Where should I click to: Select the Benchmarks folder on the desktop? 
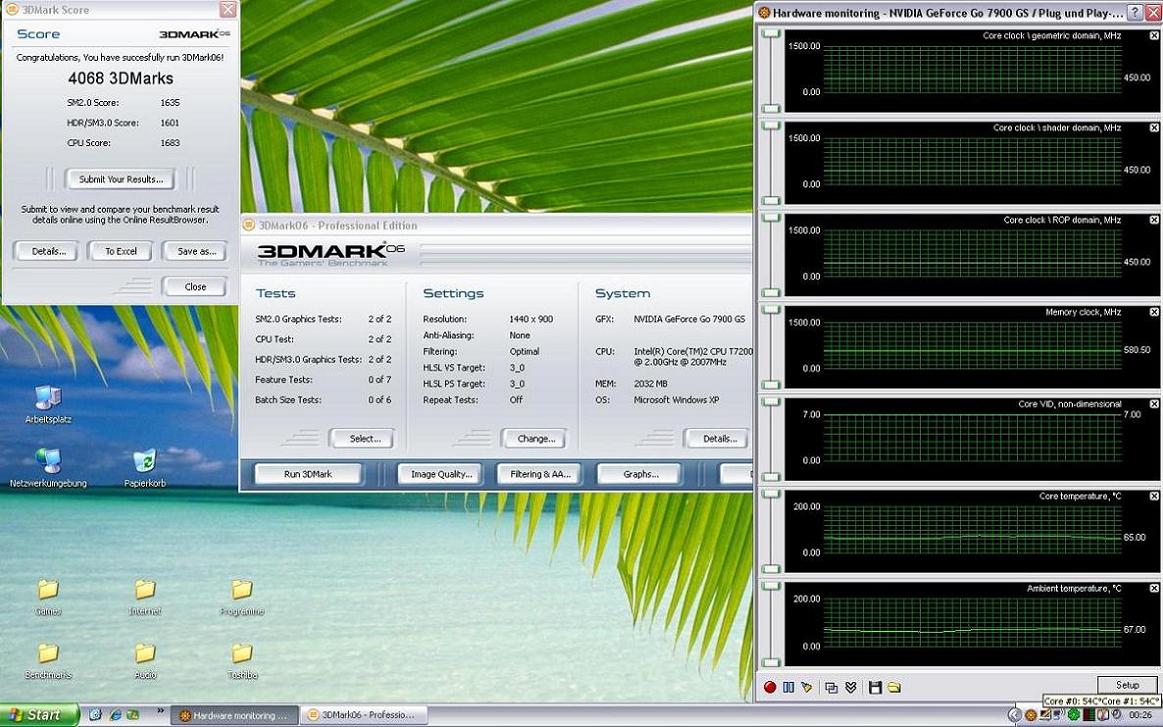coord(47,660)
